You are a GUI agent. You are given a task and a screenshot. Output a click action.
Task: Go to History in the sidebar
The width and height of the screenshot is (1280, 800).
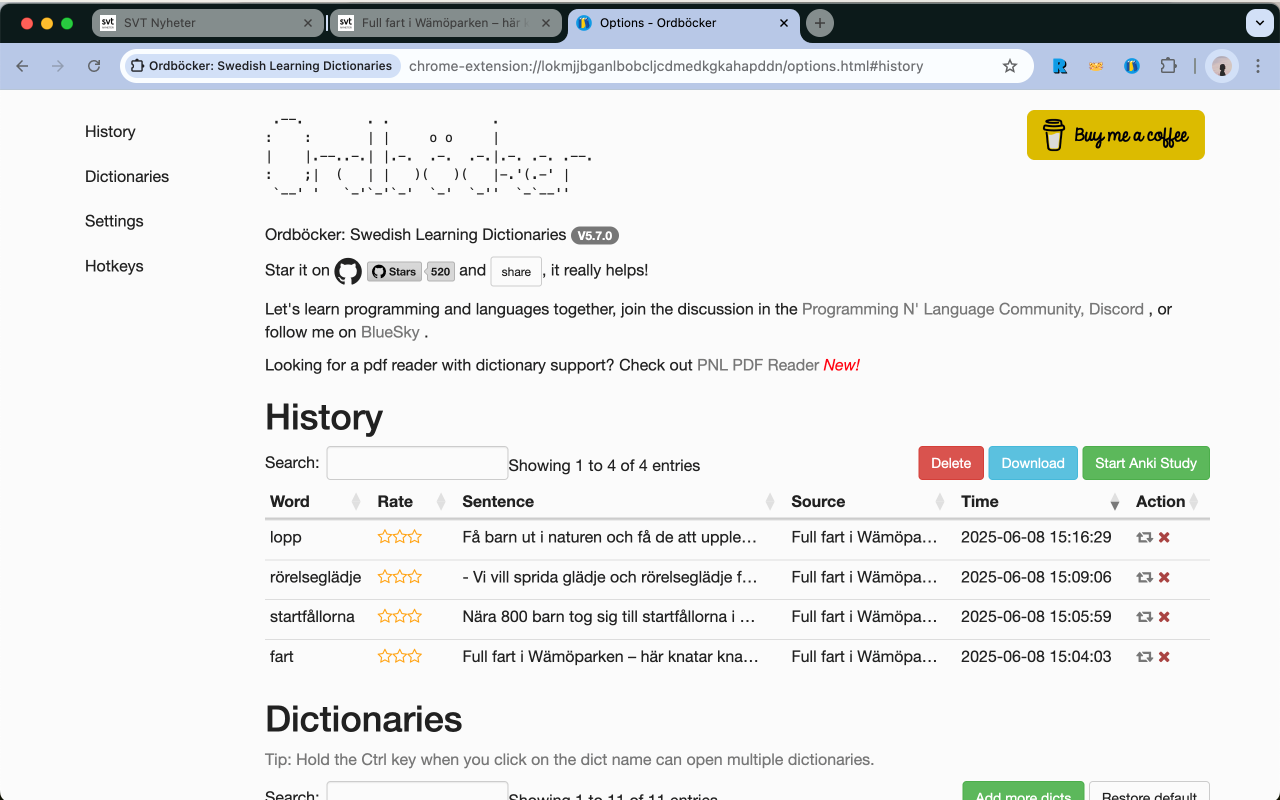tap(110, 132)
